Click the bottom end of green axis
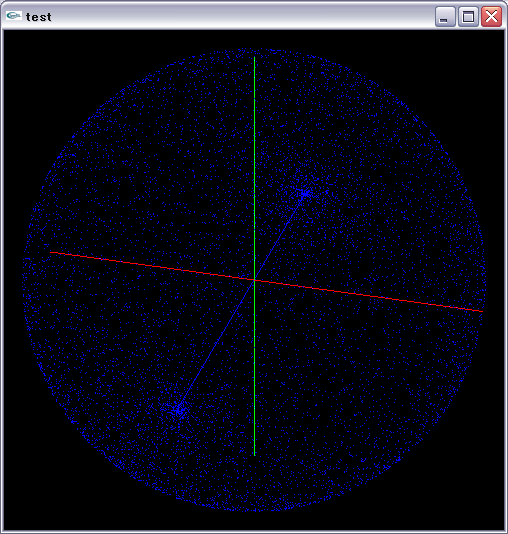This screenshot has height=534, width=508. click(x=254, y=455)
